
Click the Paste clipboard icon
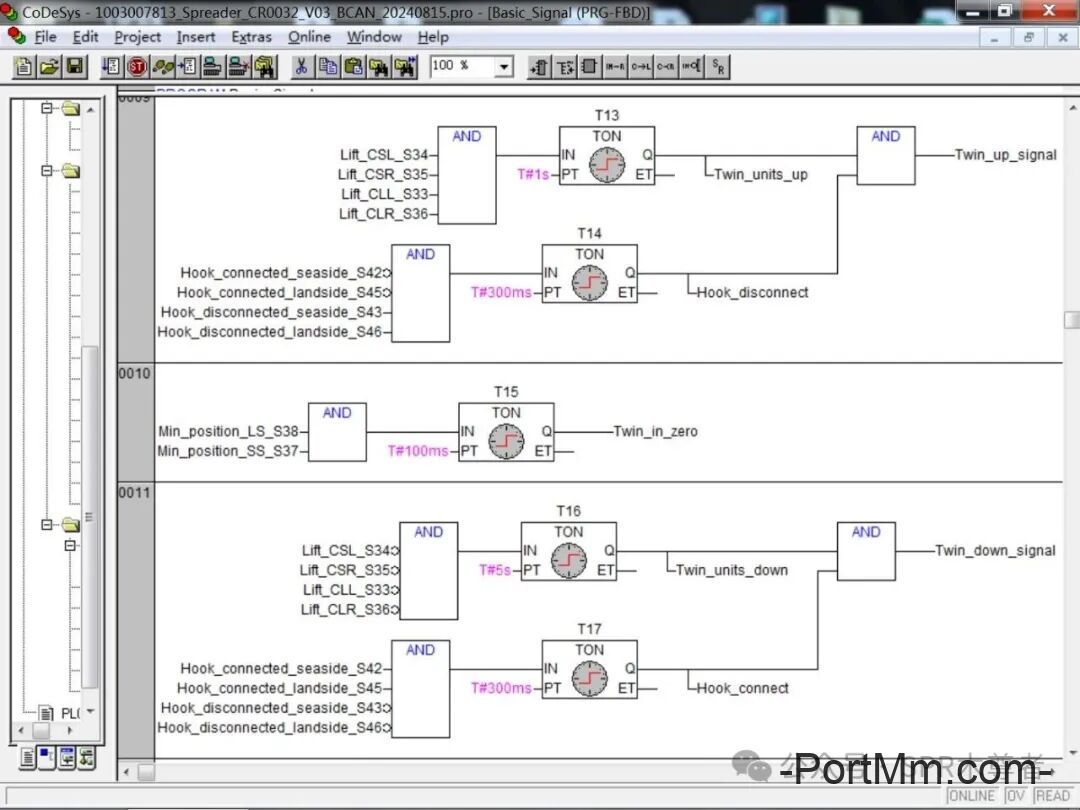[x=353, y=67]
